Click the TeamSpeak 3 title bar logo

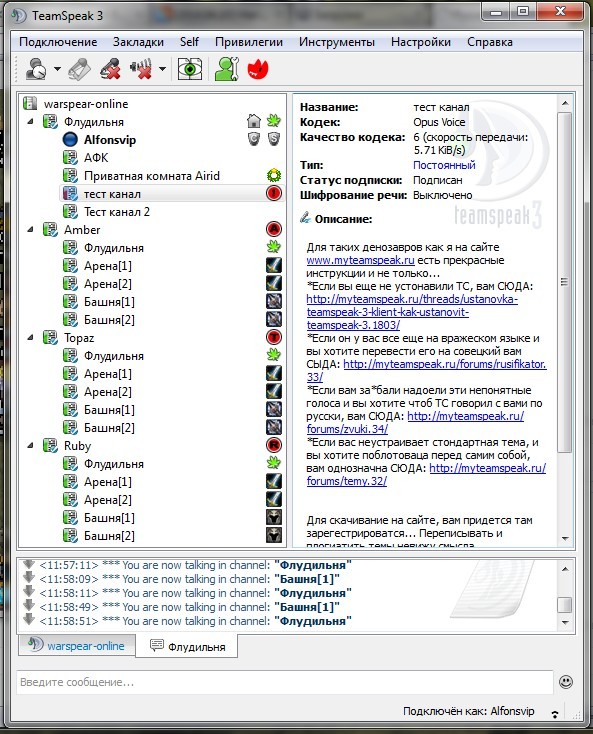tap(19, 16)
